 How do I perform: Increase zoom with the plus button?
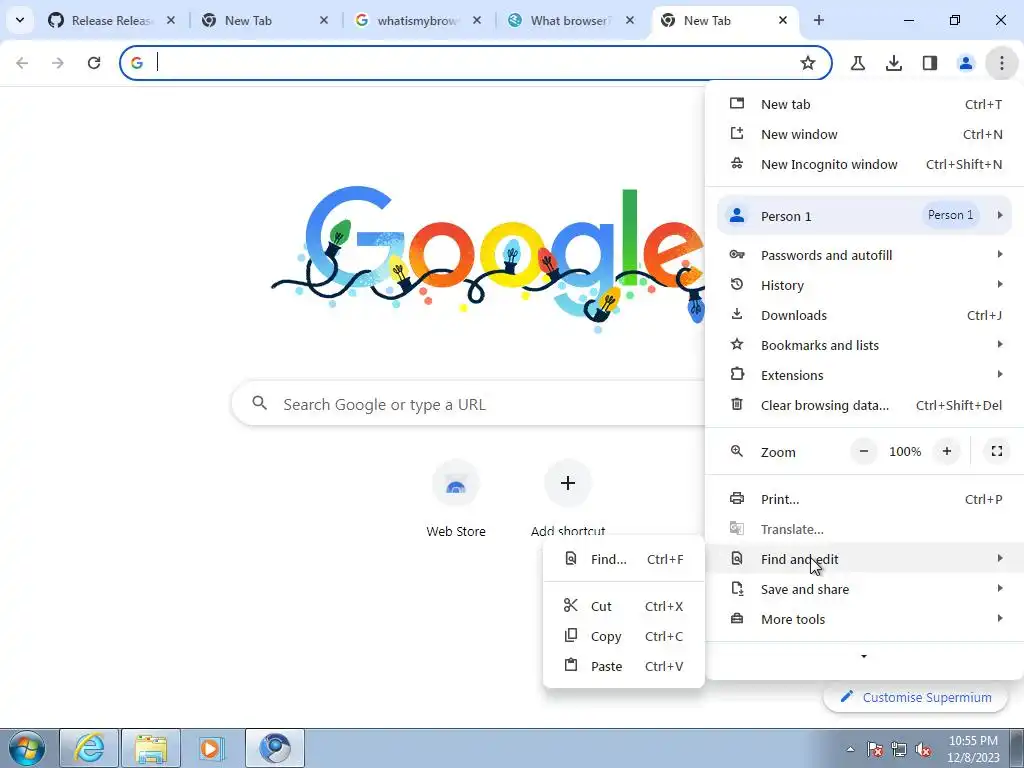pyautogui.click(x=946, y=451)
